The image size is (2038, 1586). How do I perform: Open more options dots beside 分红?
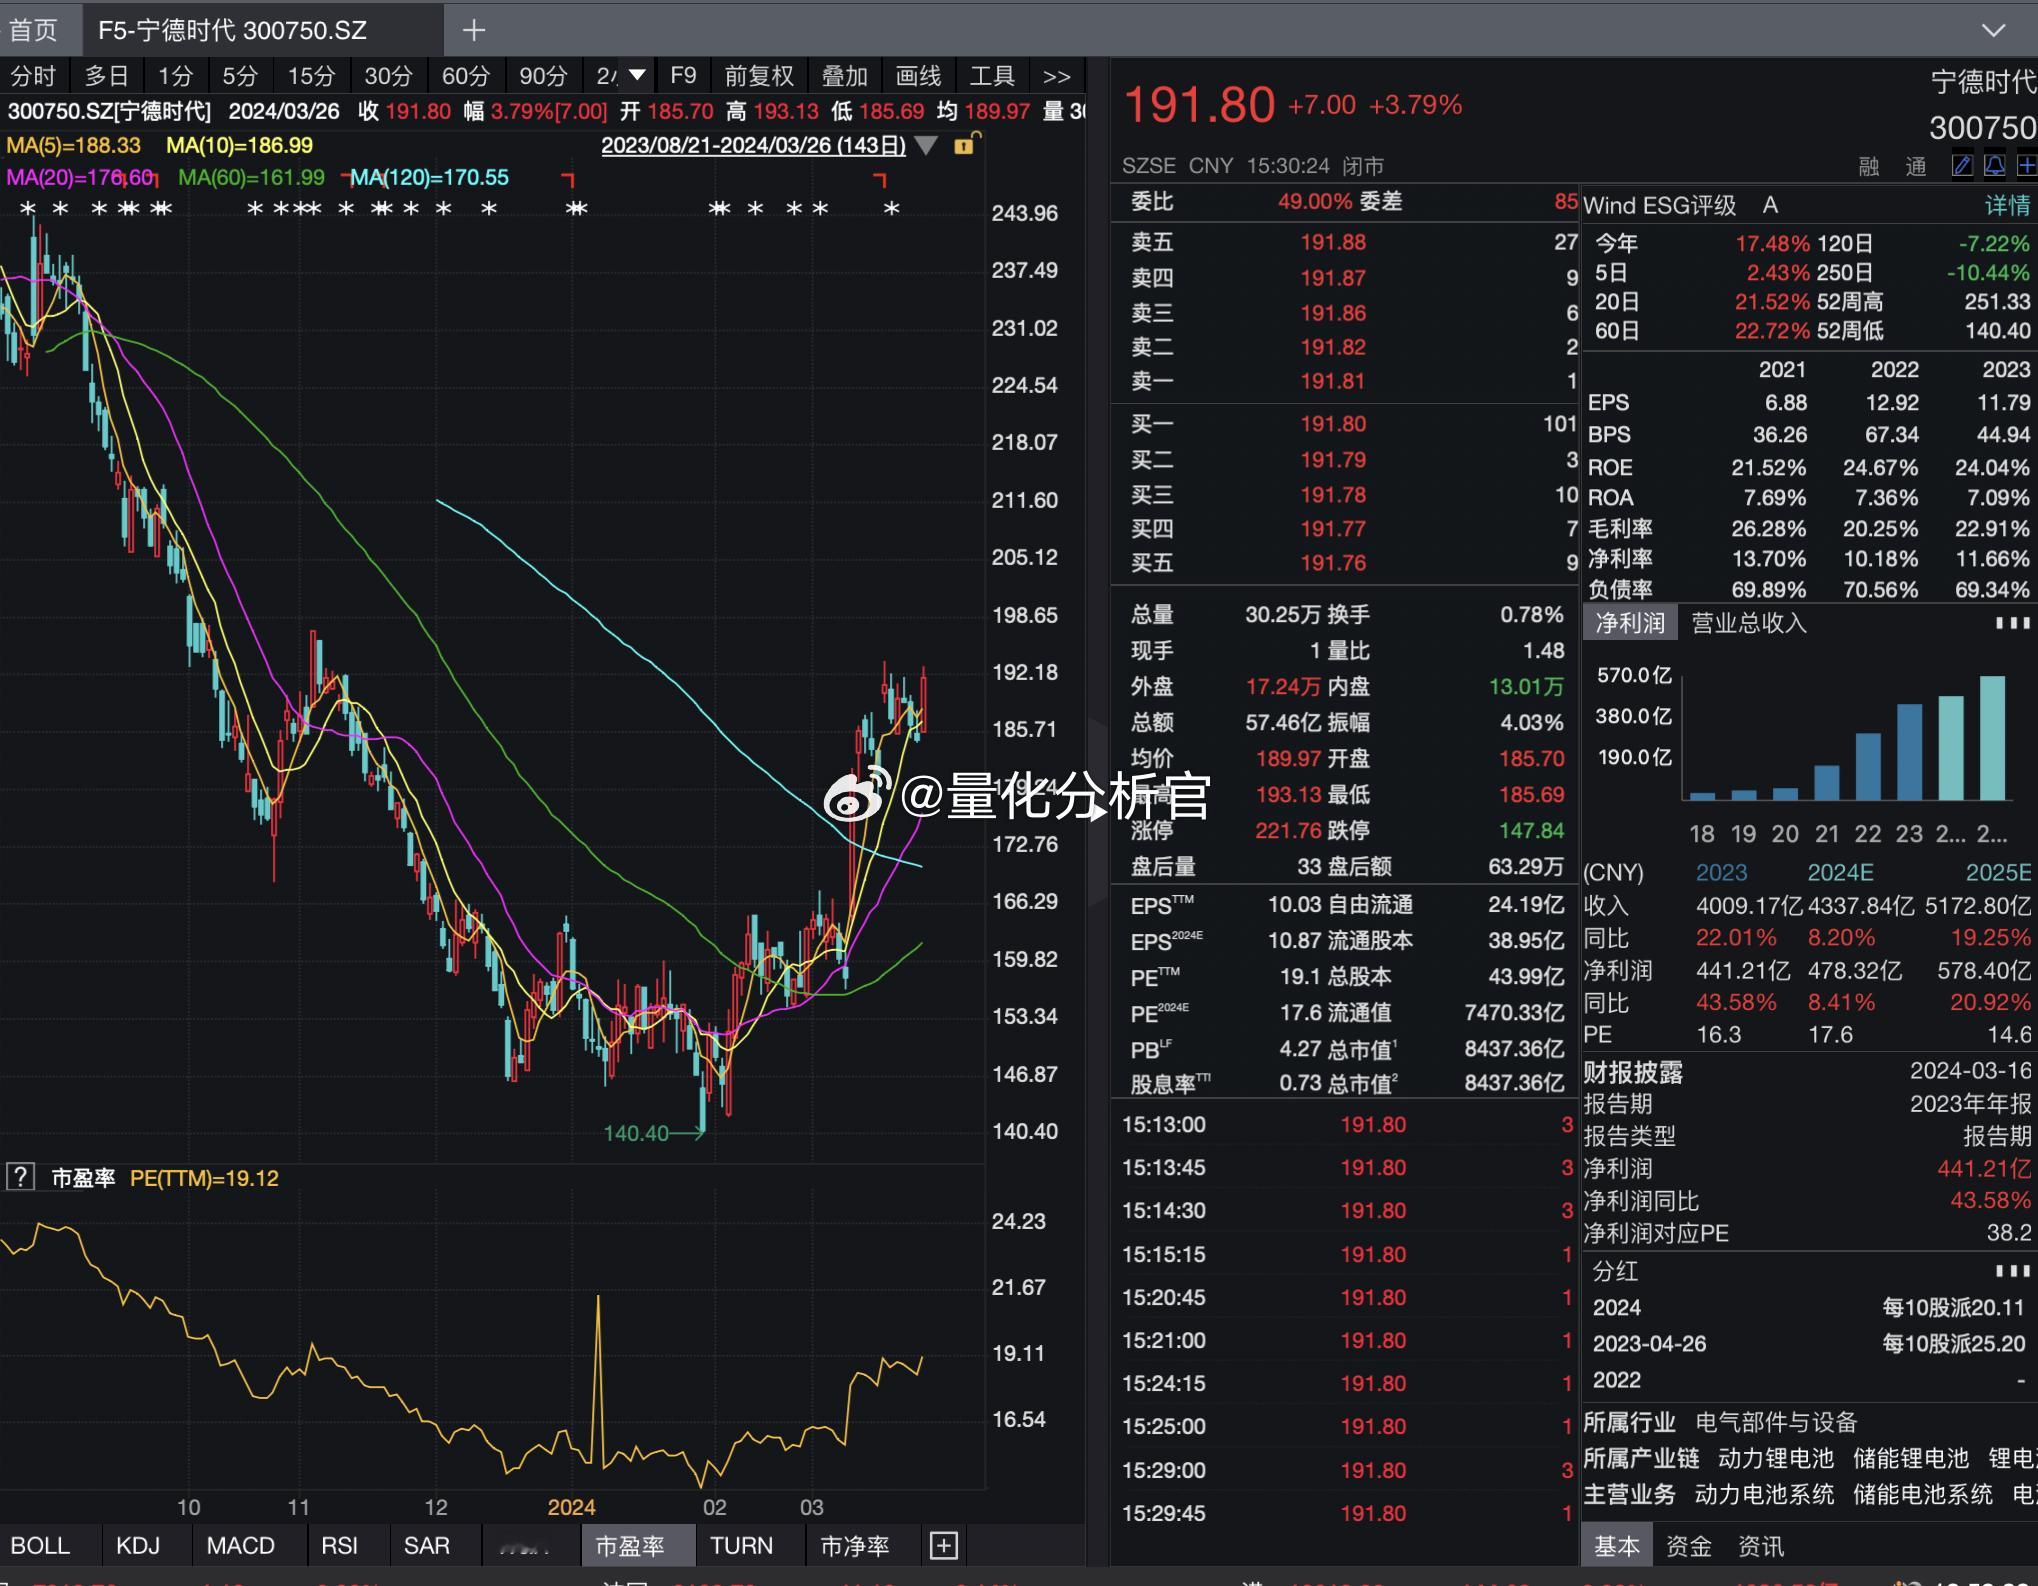coord(2012,1270)
